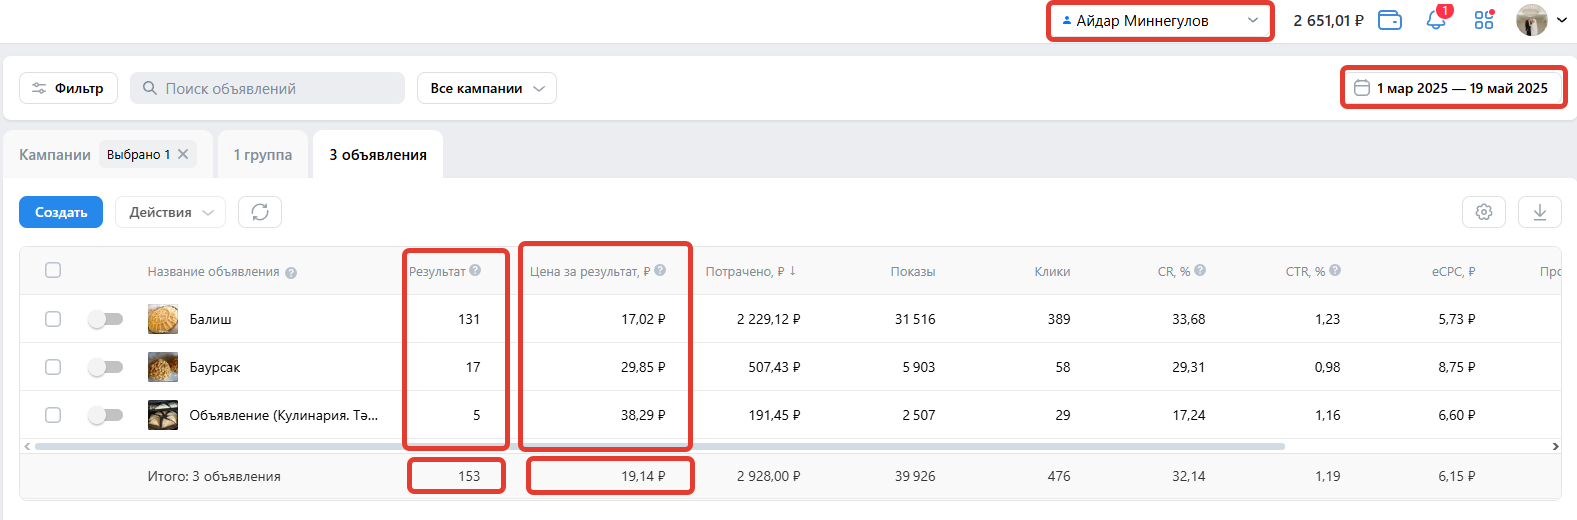This screenshot has height=520, width=1577.
Task: Click total price per result 19,14 ₽
Action: click(643, 476)
